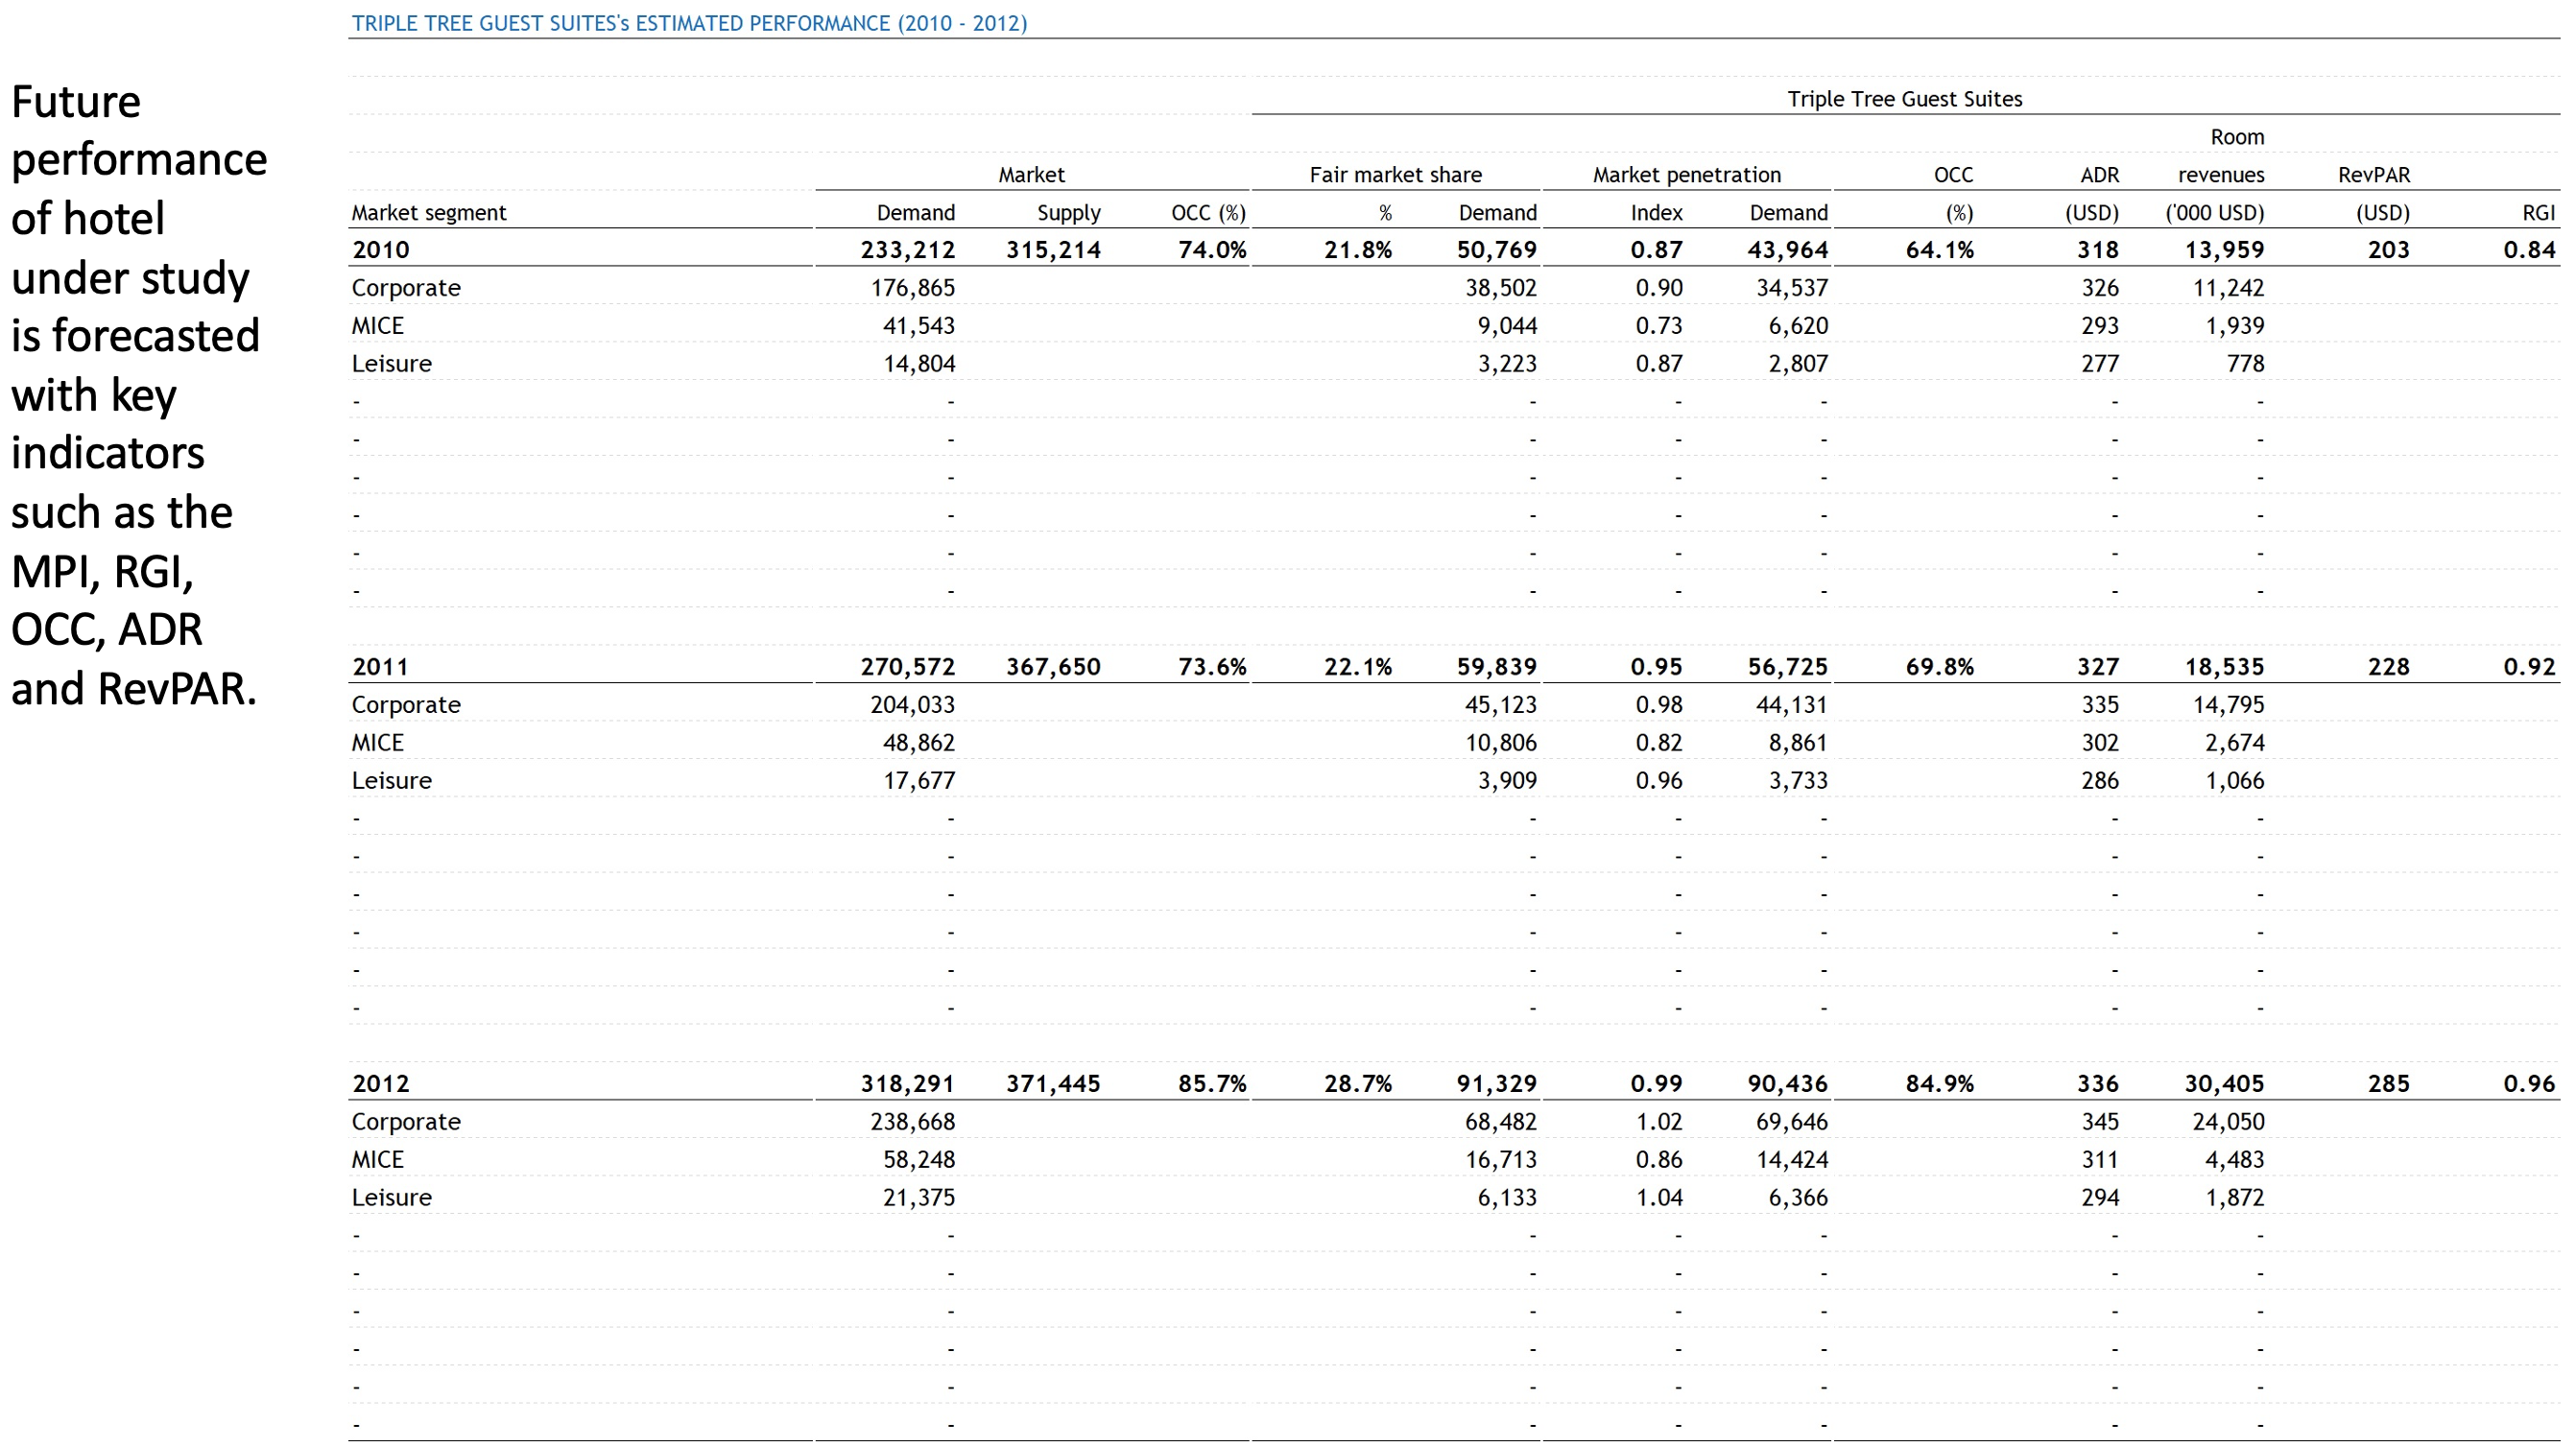Screen dimensions: 2576x1447
Task: Click the 2012 year row label
Action: [x=380, y=1084]
